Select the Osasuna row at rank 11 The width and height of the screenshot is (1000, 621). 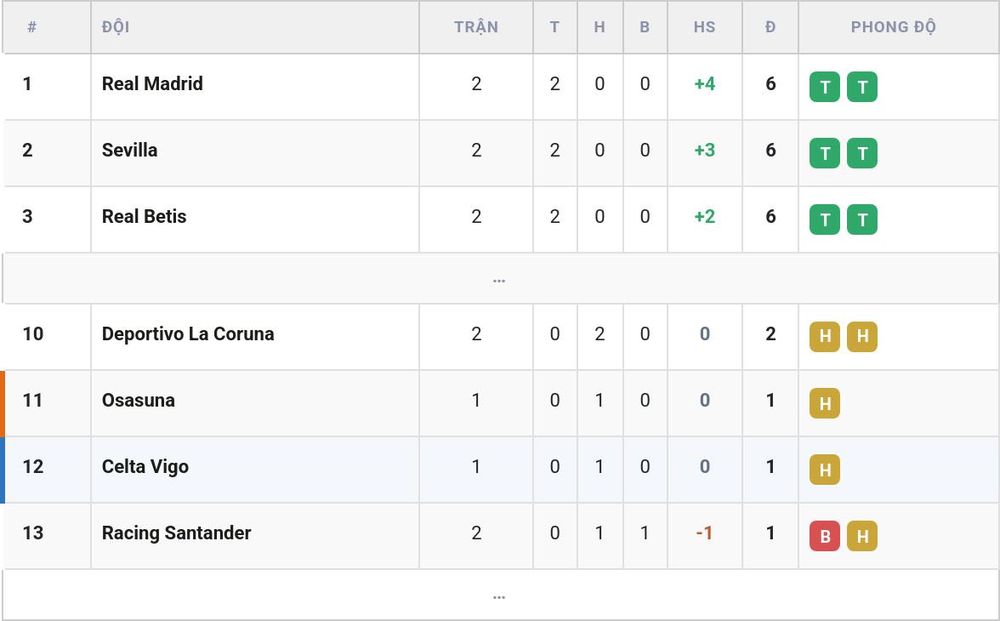pyautogui.click(x=500, y=403)
